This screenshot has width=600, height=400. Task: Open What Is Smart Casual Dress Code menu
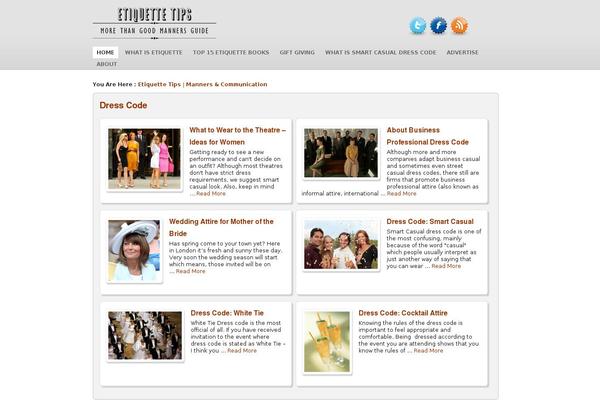pos(380,52)
